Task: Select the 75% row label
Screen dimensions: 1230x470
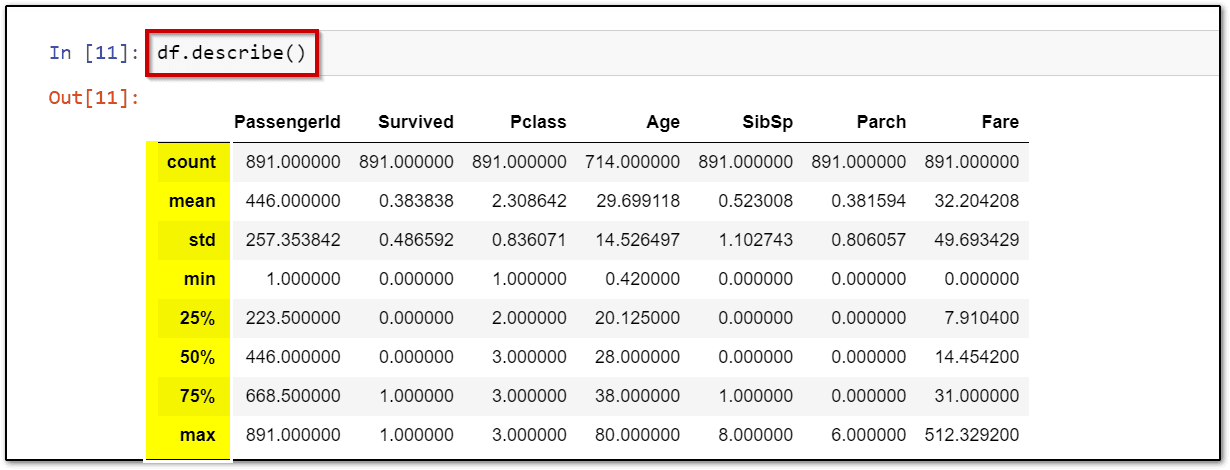Action: (198, 396)
